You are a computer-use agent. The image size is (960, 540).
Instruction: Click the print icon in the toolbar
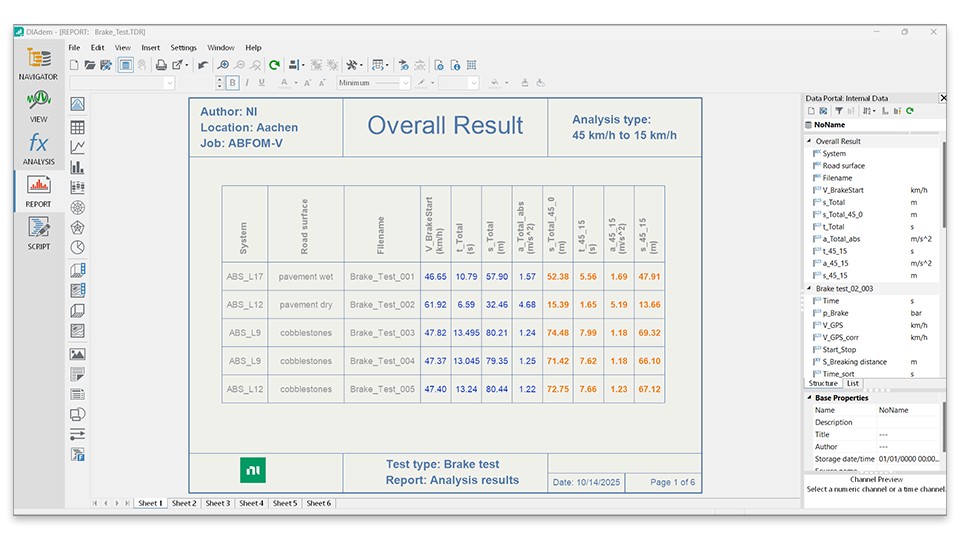point(162,65)
